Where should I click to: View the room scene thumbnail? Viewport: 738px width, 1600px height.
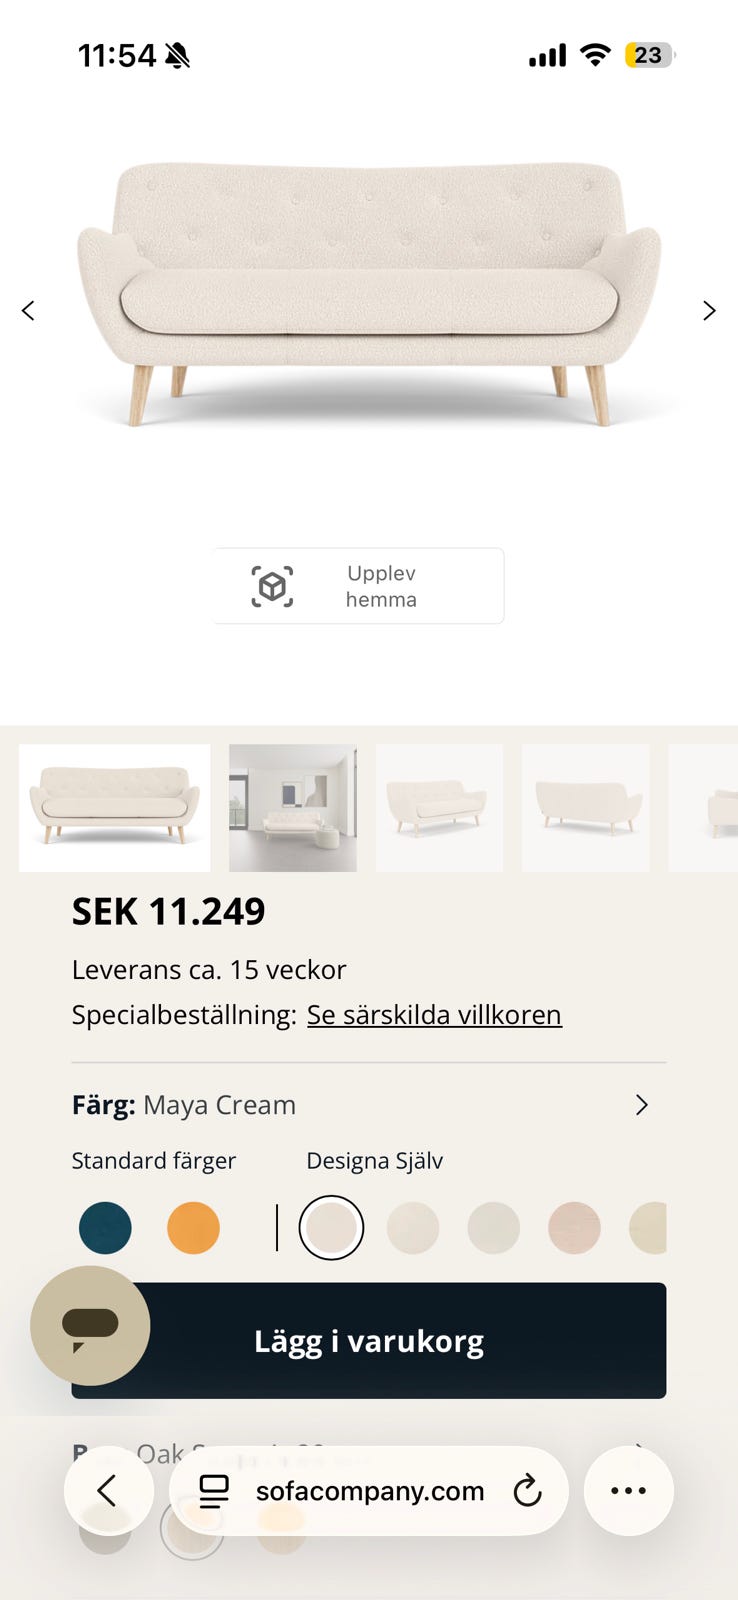293,808
